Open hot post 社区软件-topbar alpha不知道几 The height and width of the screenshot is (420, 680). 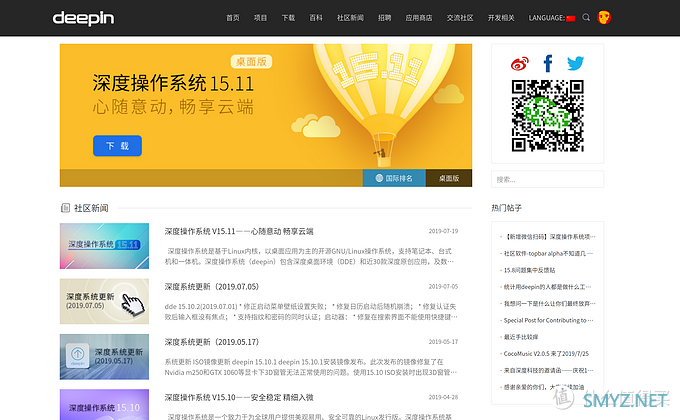[x=546, y=253]
